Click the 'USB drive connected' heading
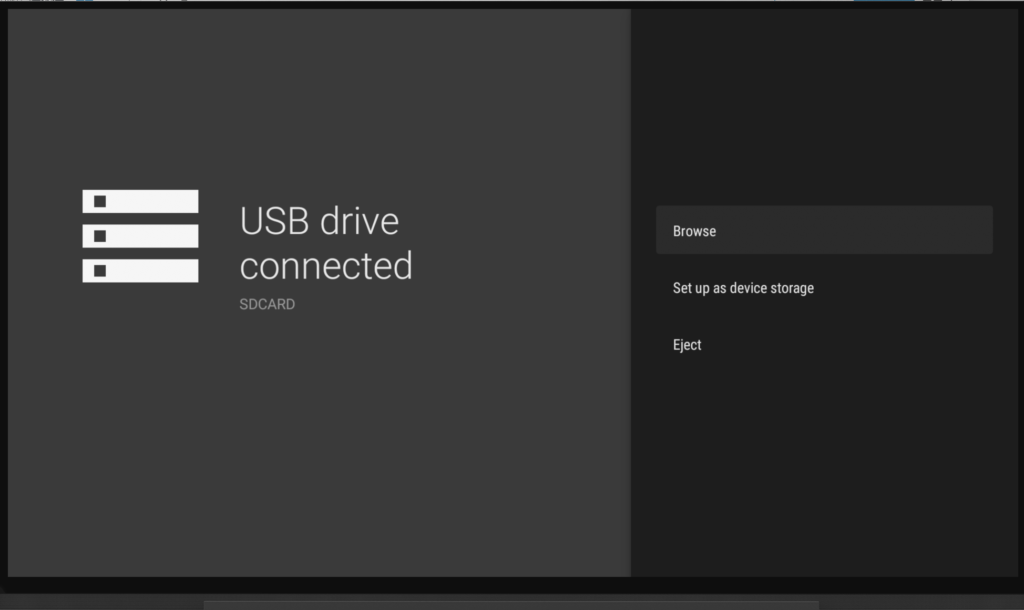 coord(326,243)
